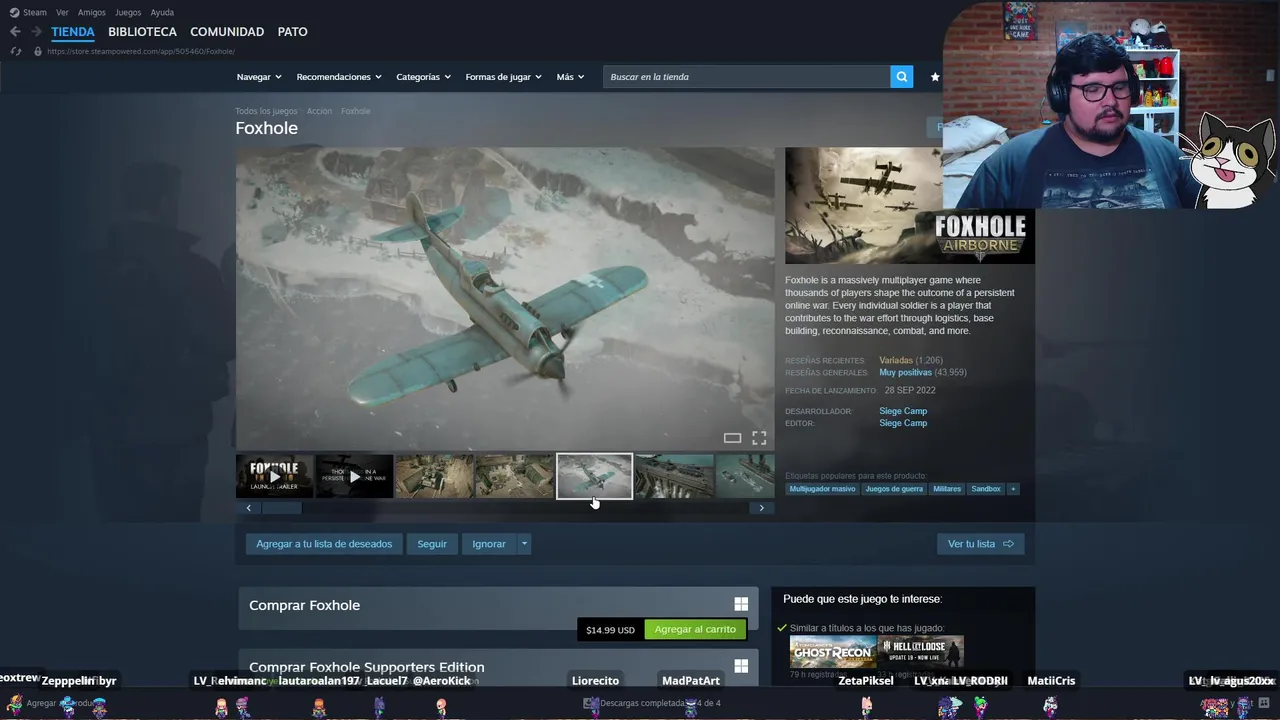Click the Steam logo in the menu bar
The height and width of the screenshot is (720, 1280).
point(14,12)
